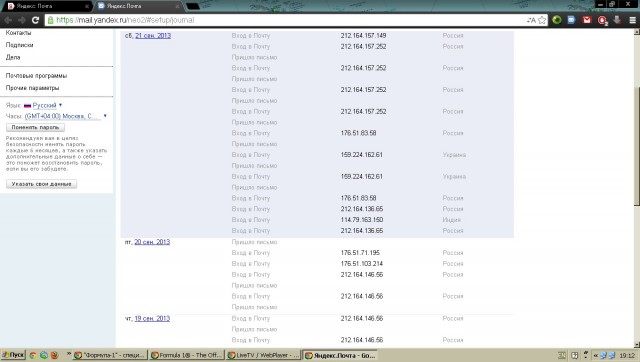Switch to the LiveTV / WebPlayer taskbar window
This screenshot has height=362, width=640.
263,355
